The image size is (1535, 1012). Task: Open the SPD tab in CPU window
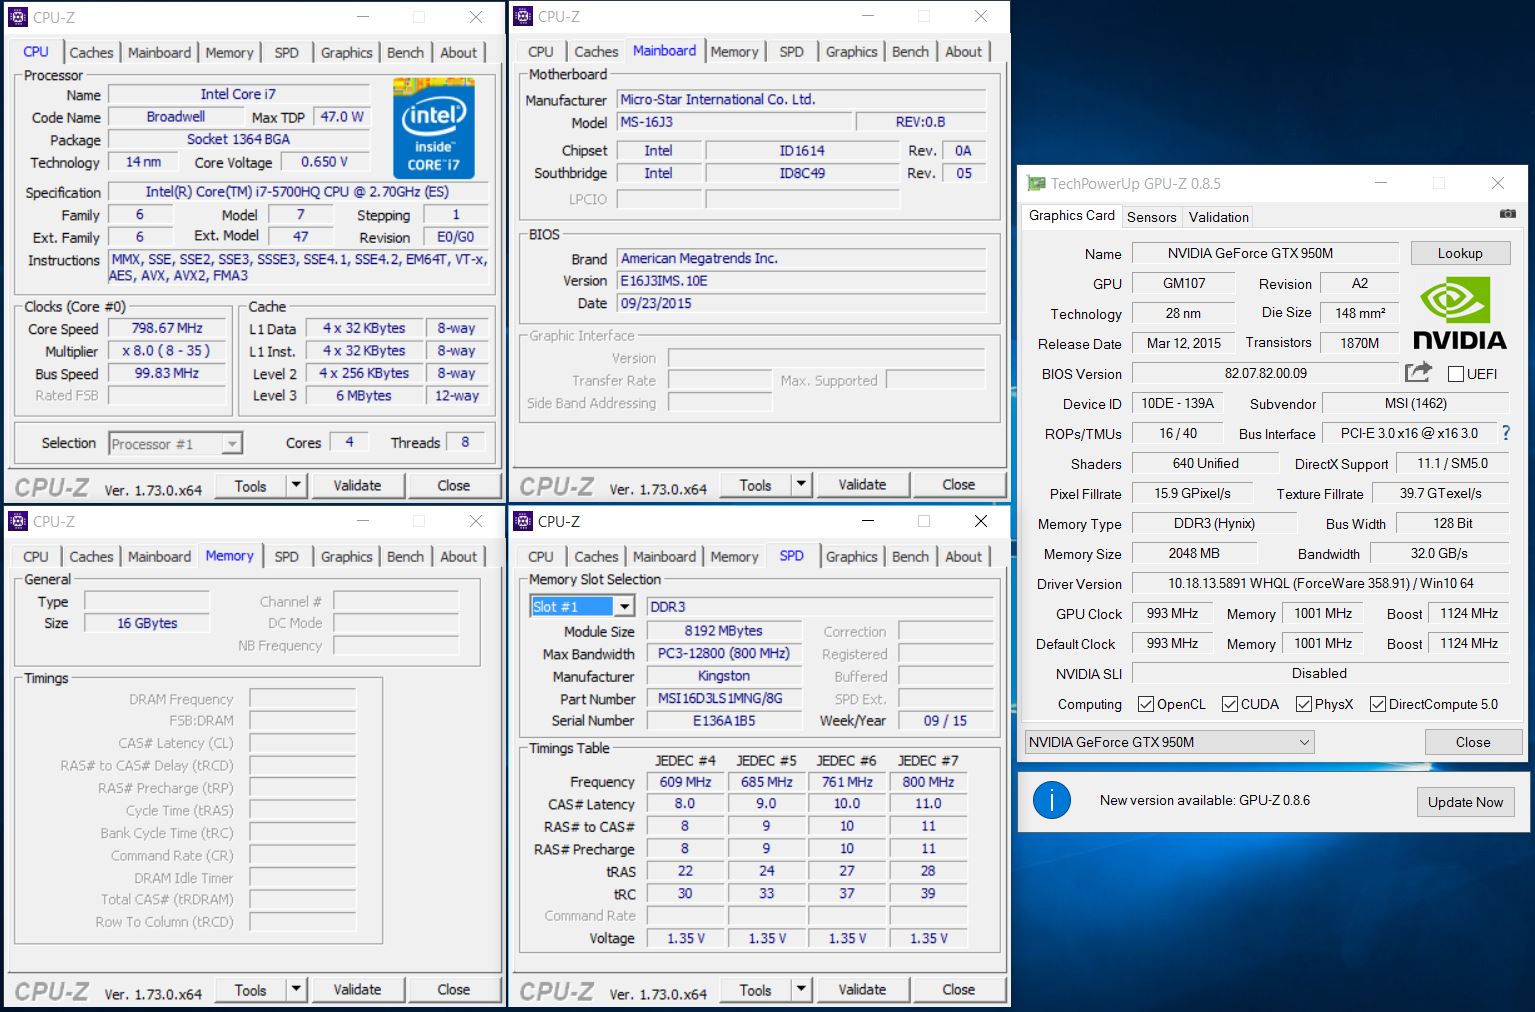point(286,52)
